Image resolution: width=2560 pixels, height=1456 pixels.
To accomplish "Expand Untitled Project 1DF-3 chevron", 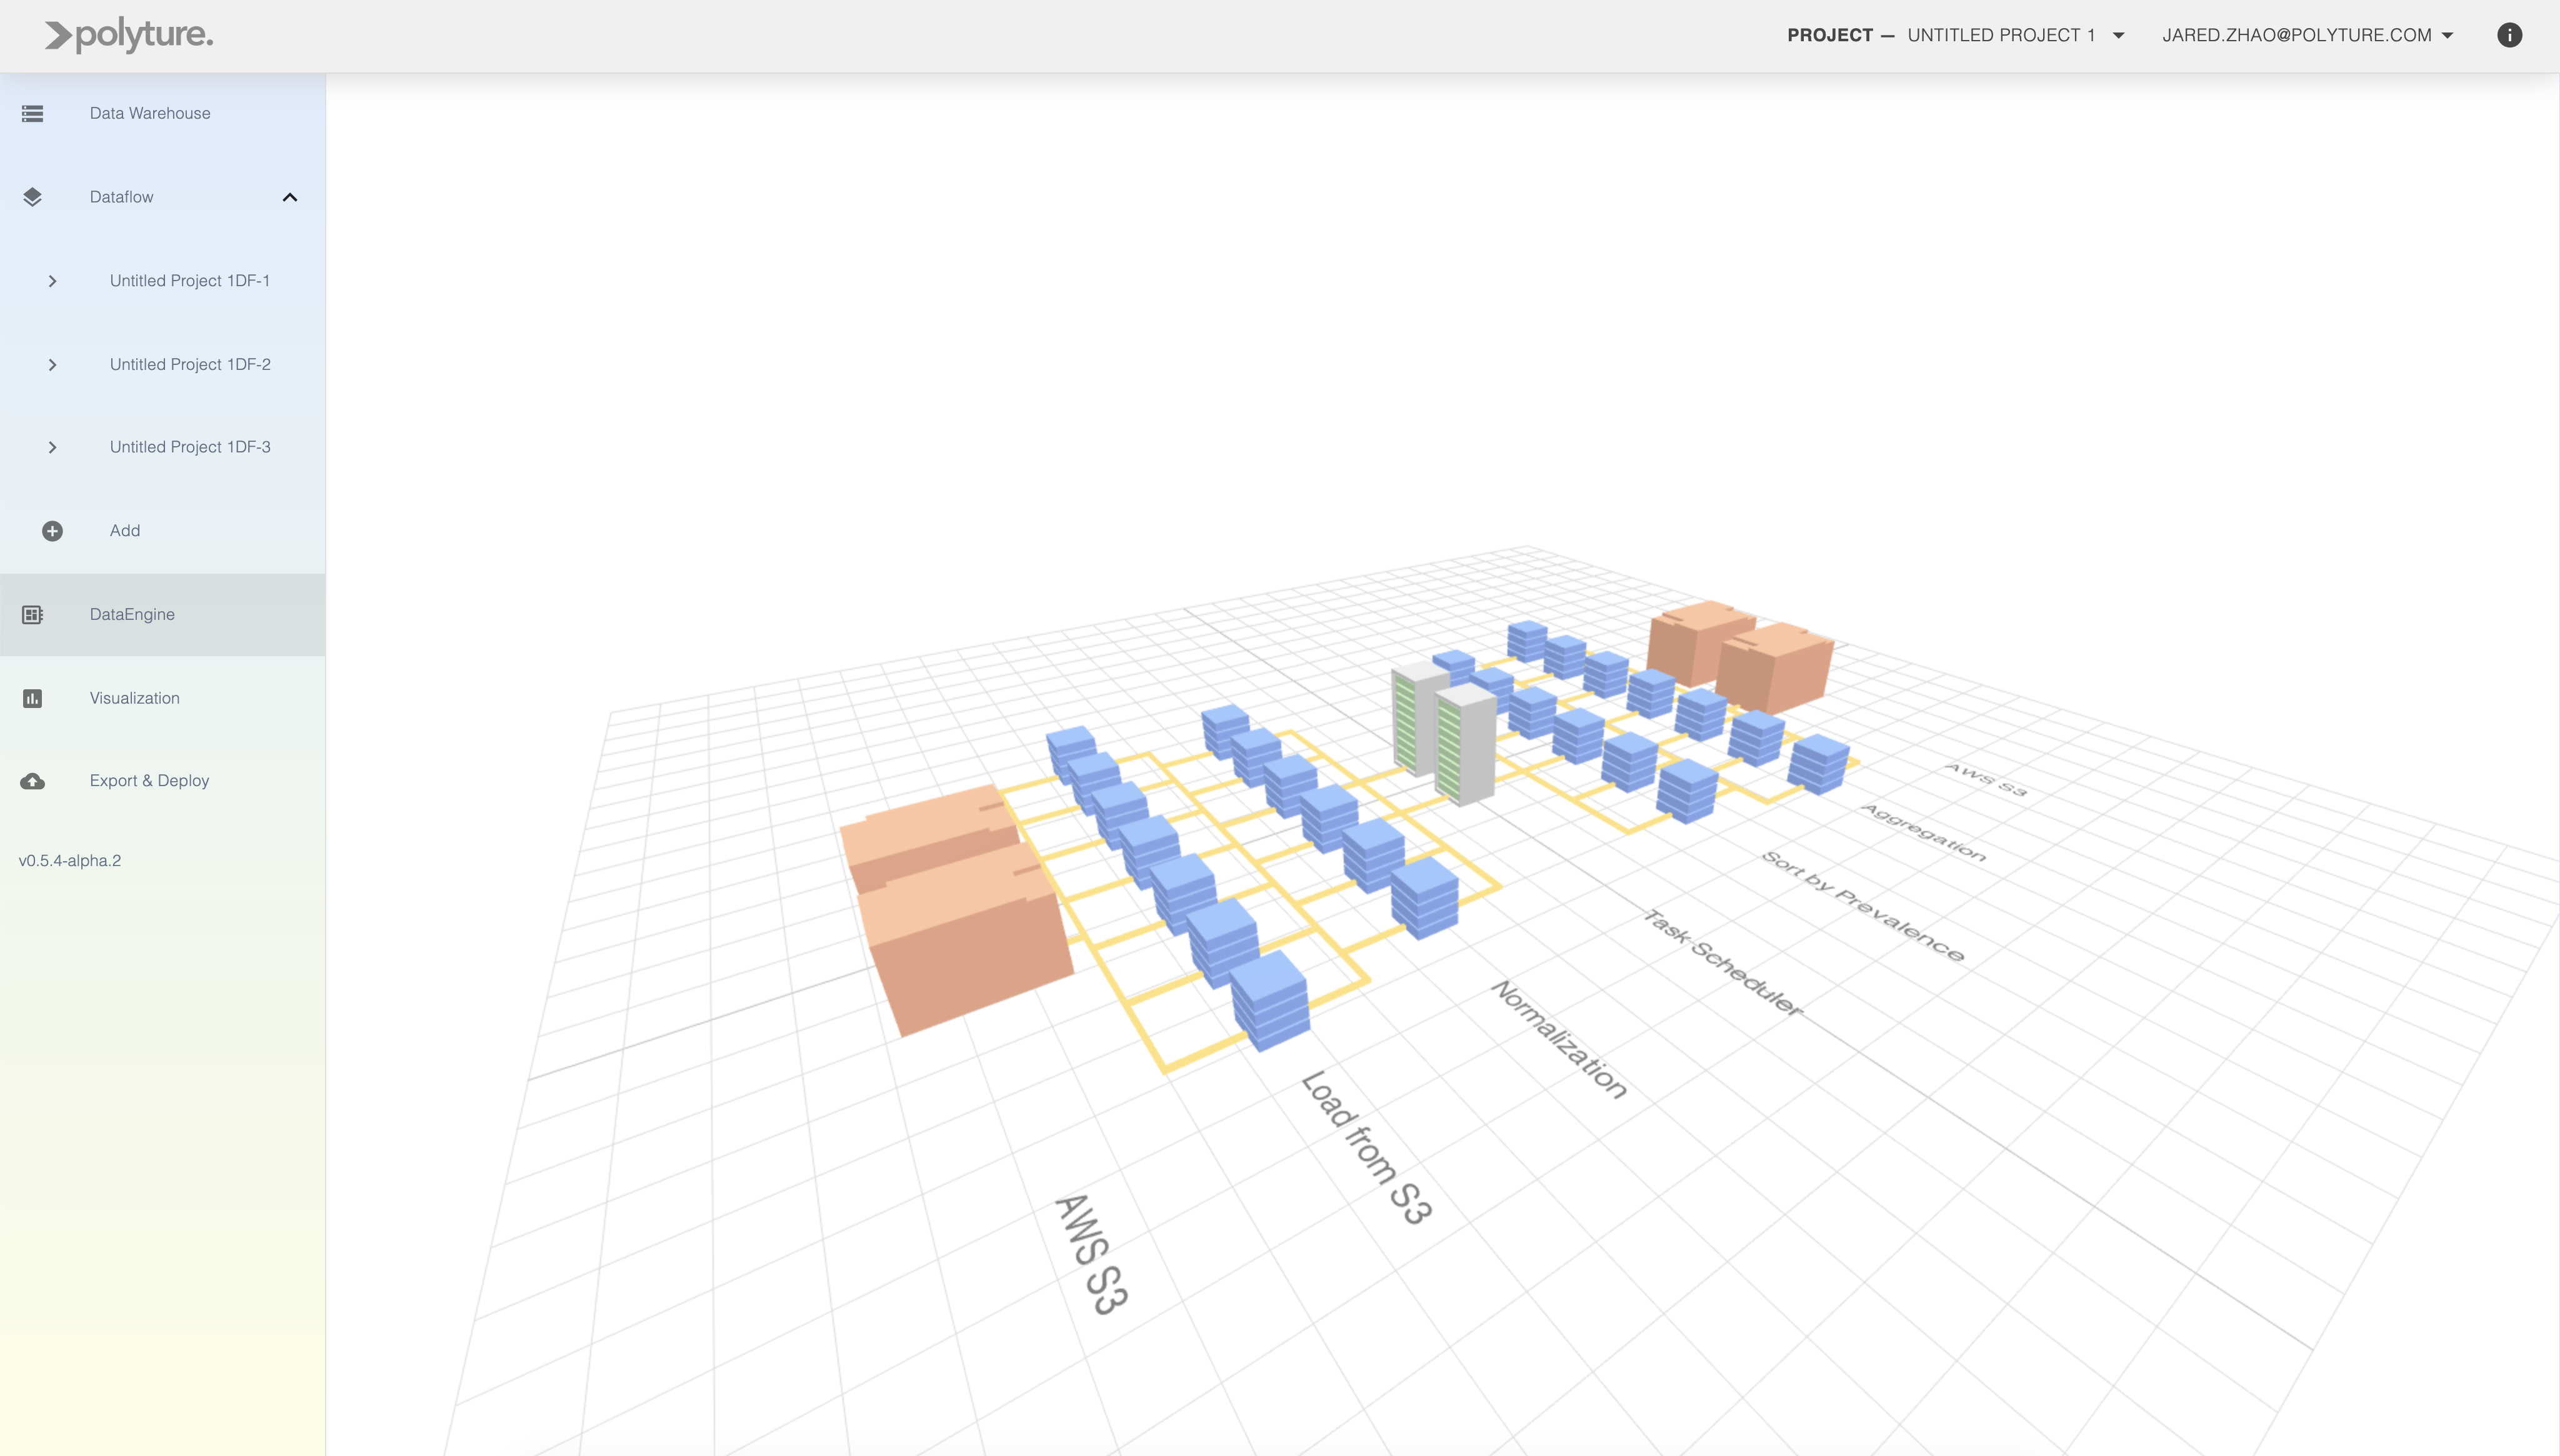I will coord(52,447).
